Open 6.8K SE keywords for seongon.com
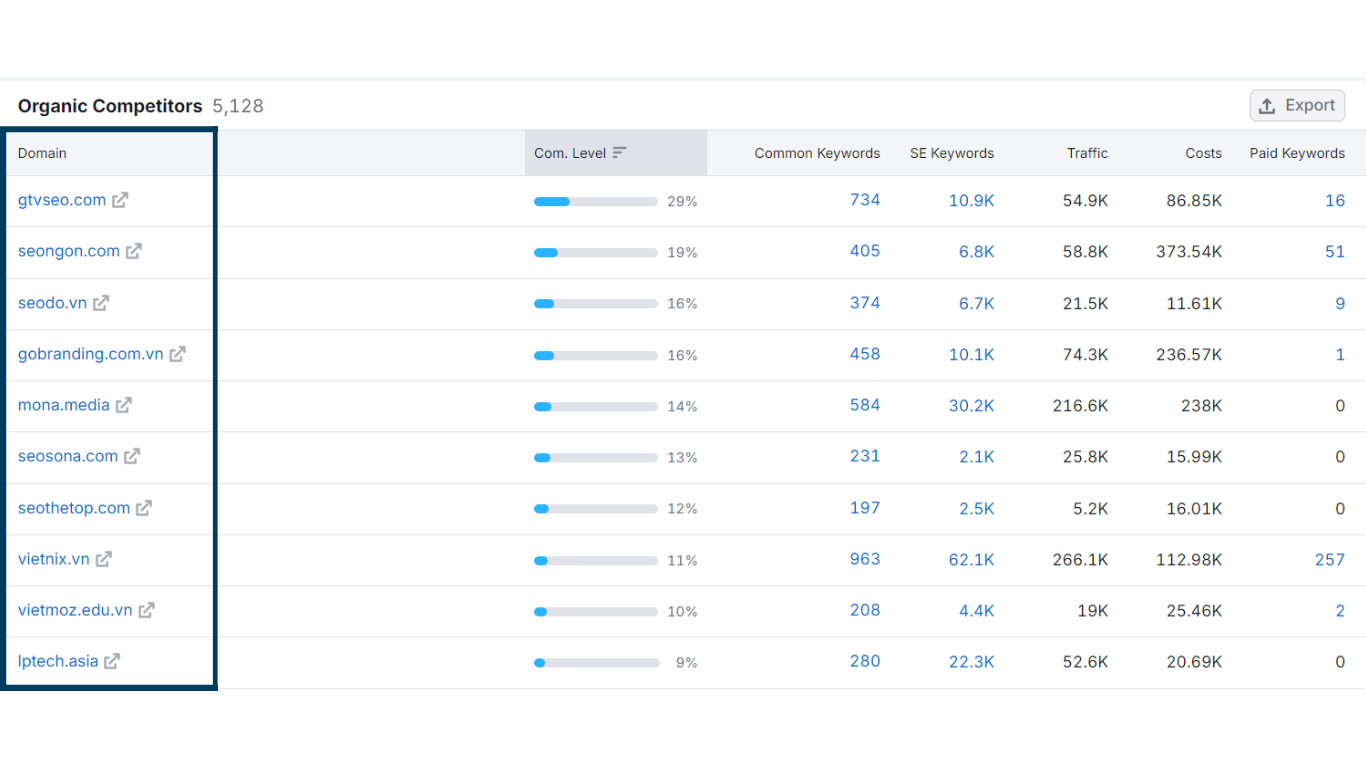The height and width of the screenshot is (768, 1366). (x=977, y=251)
